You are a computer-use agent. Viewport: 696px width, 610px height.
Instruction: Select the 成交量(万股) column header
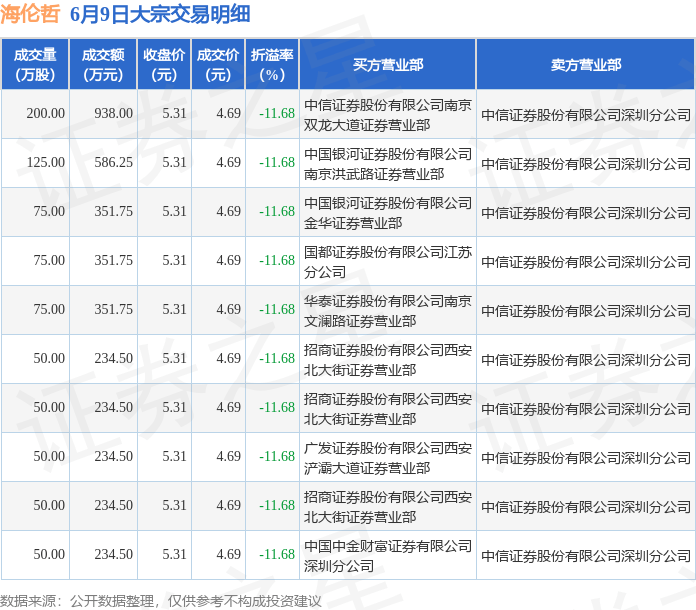[x=35, y=65]
